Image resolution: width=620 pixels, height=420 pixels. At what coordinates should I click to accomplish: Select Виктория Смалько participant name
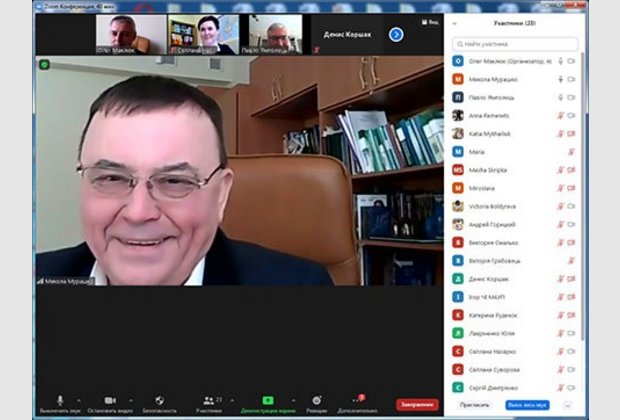point(493,243)
